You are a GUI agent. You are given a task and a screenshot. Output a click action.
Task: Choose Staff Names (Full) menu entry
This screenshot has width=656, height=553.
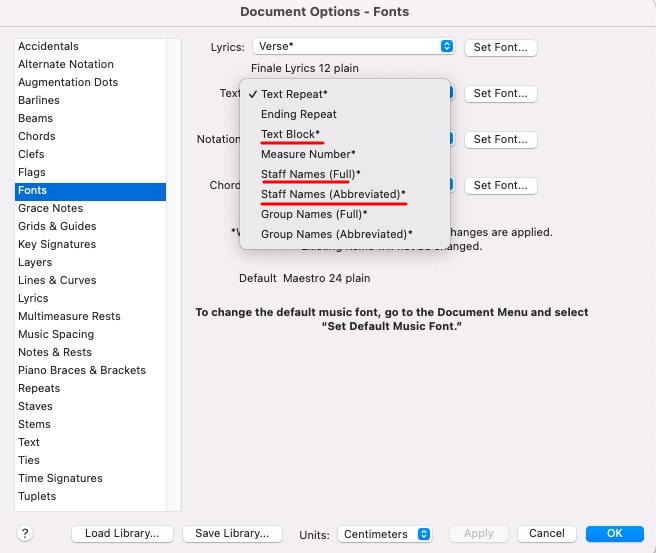click(x=310, y=174)
